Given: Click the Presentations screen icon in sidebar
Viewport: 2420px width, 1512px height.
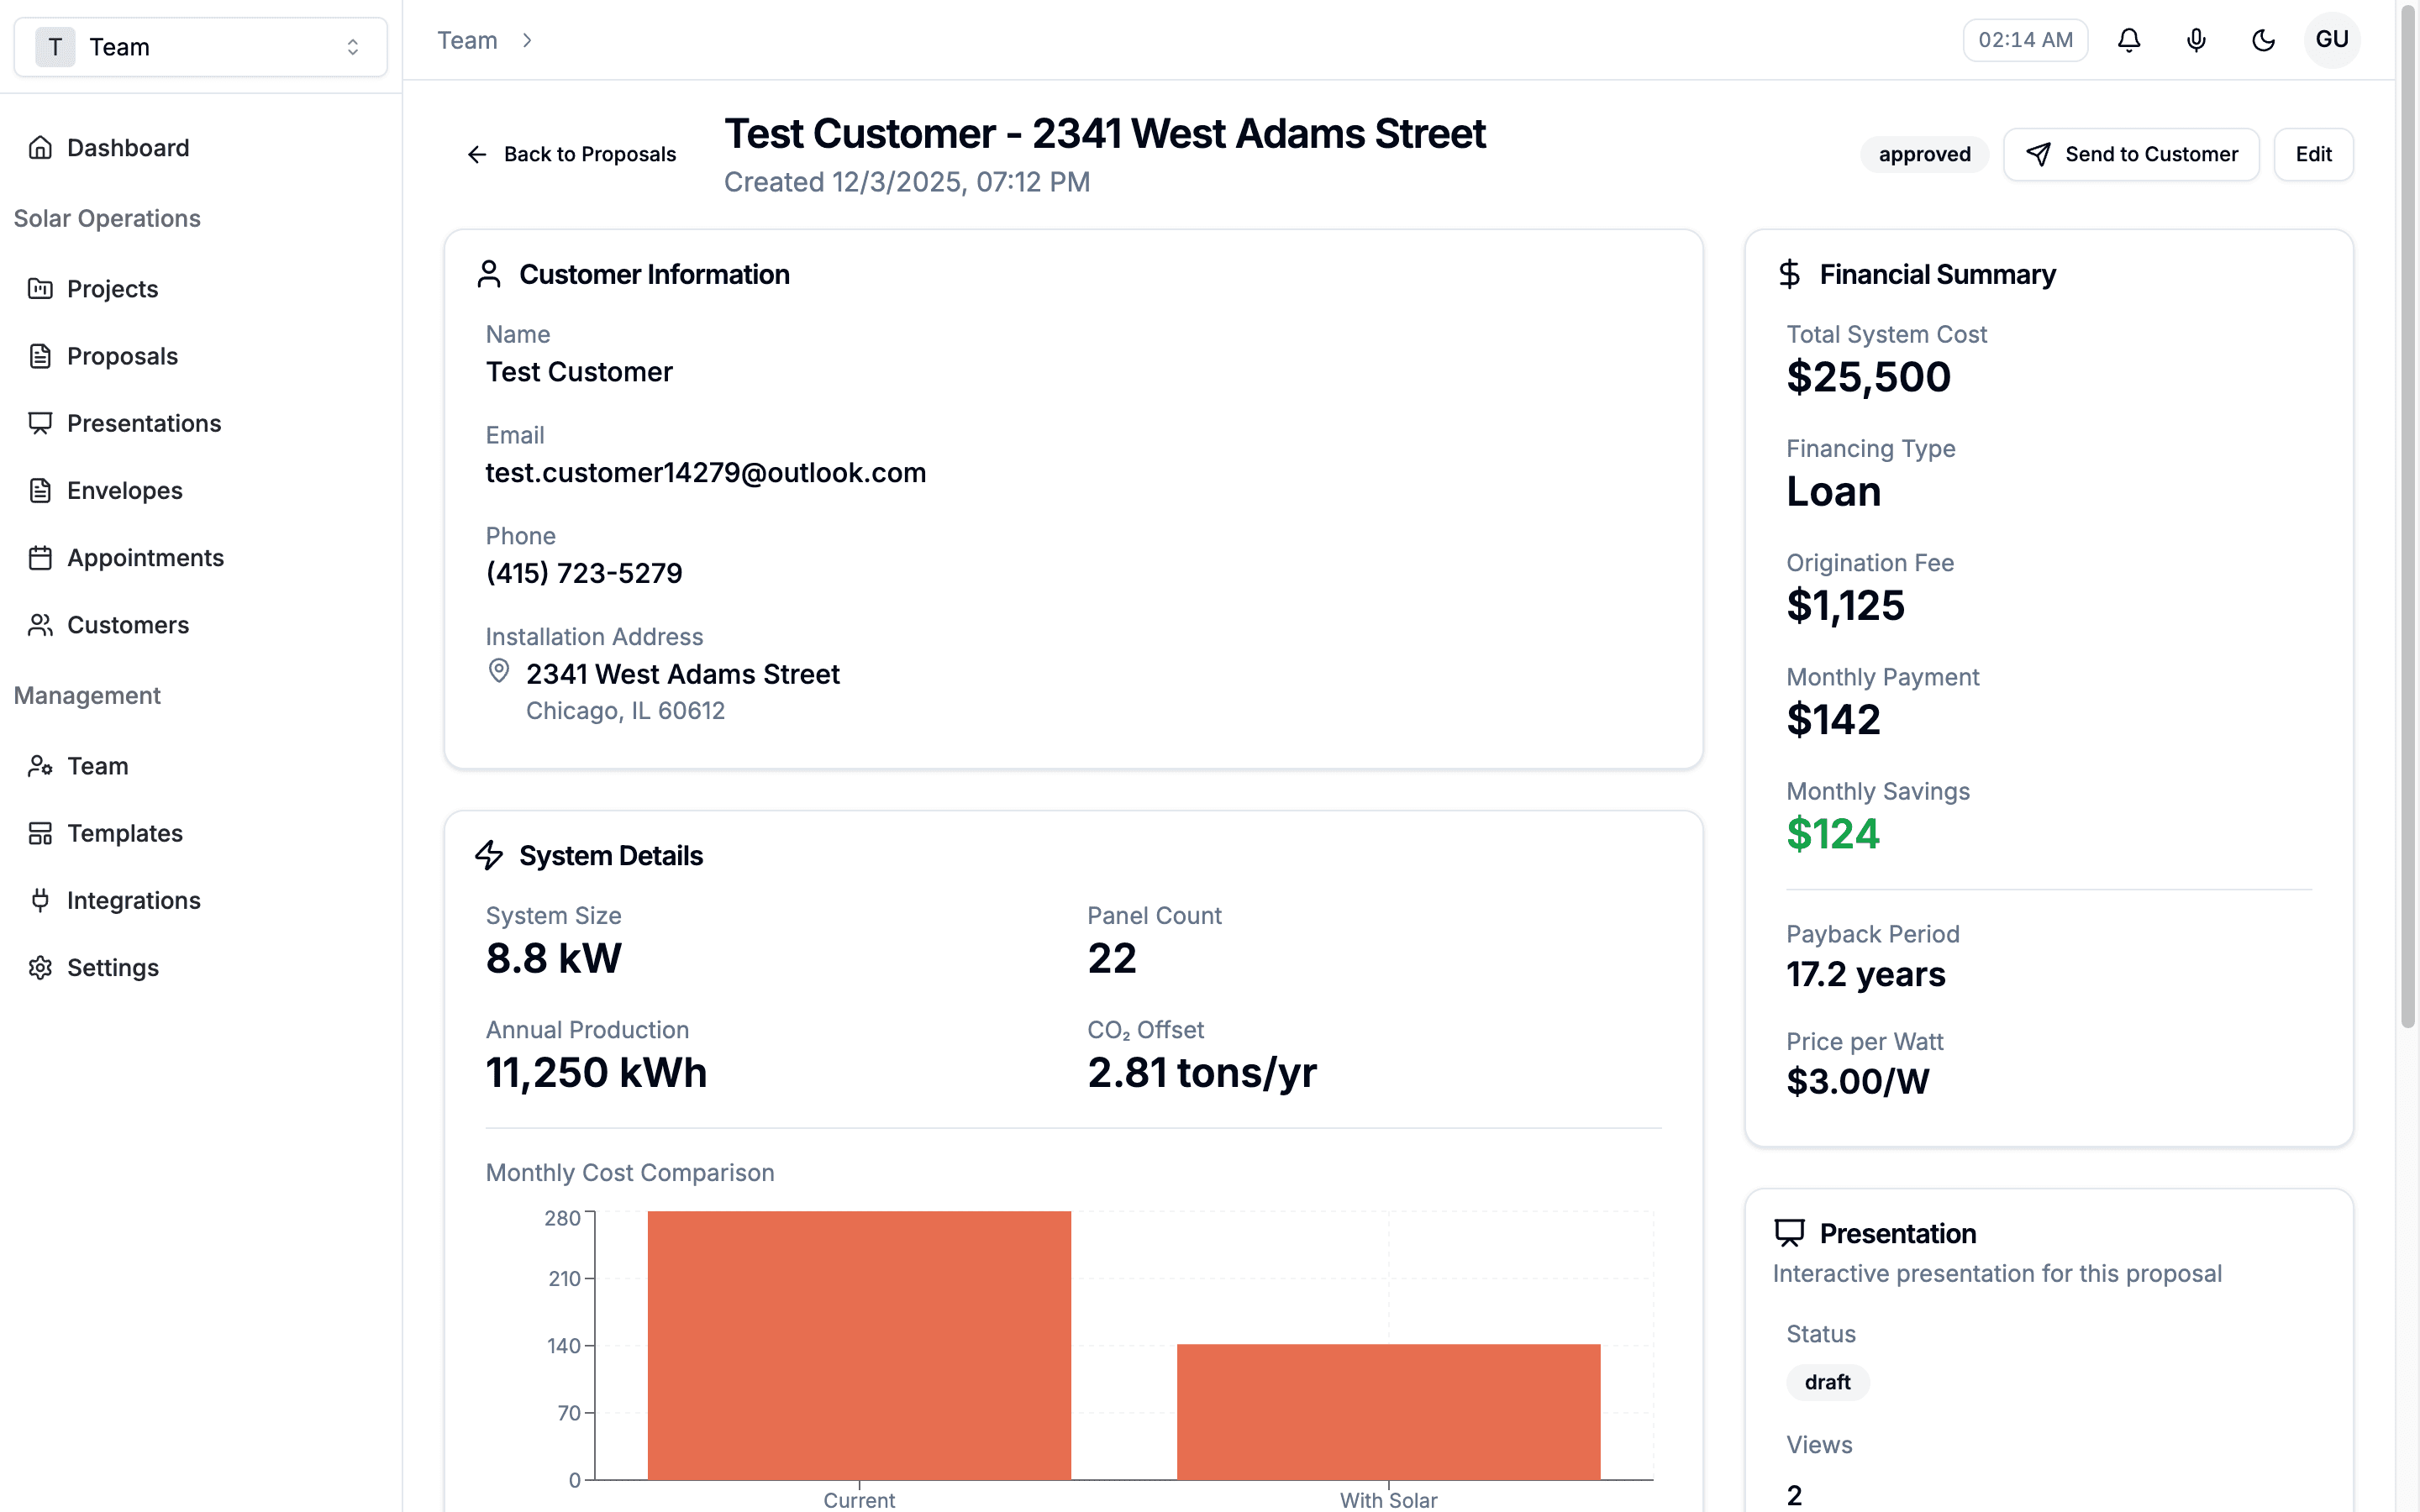Looking at the screenshot, I should point(40,423).
